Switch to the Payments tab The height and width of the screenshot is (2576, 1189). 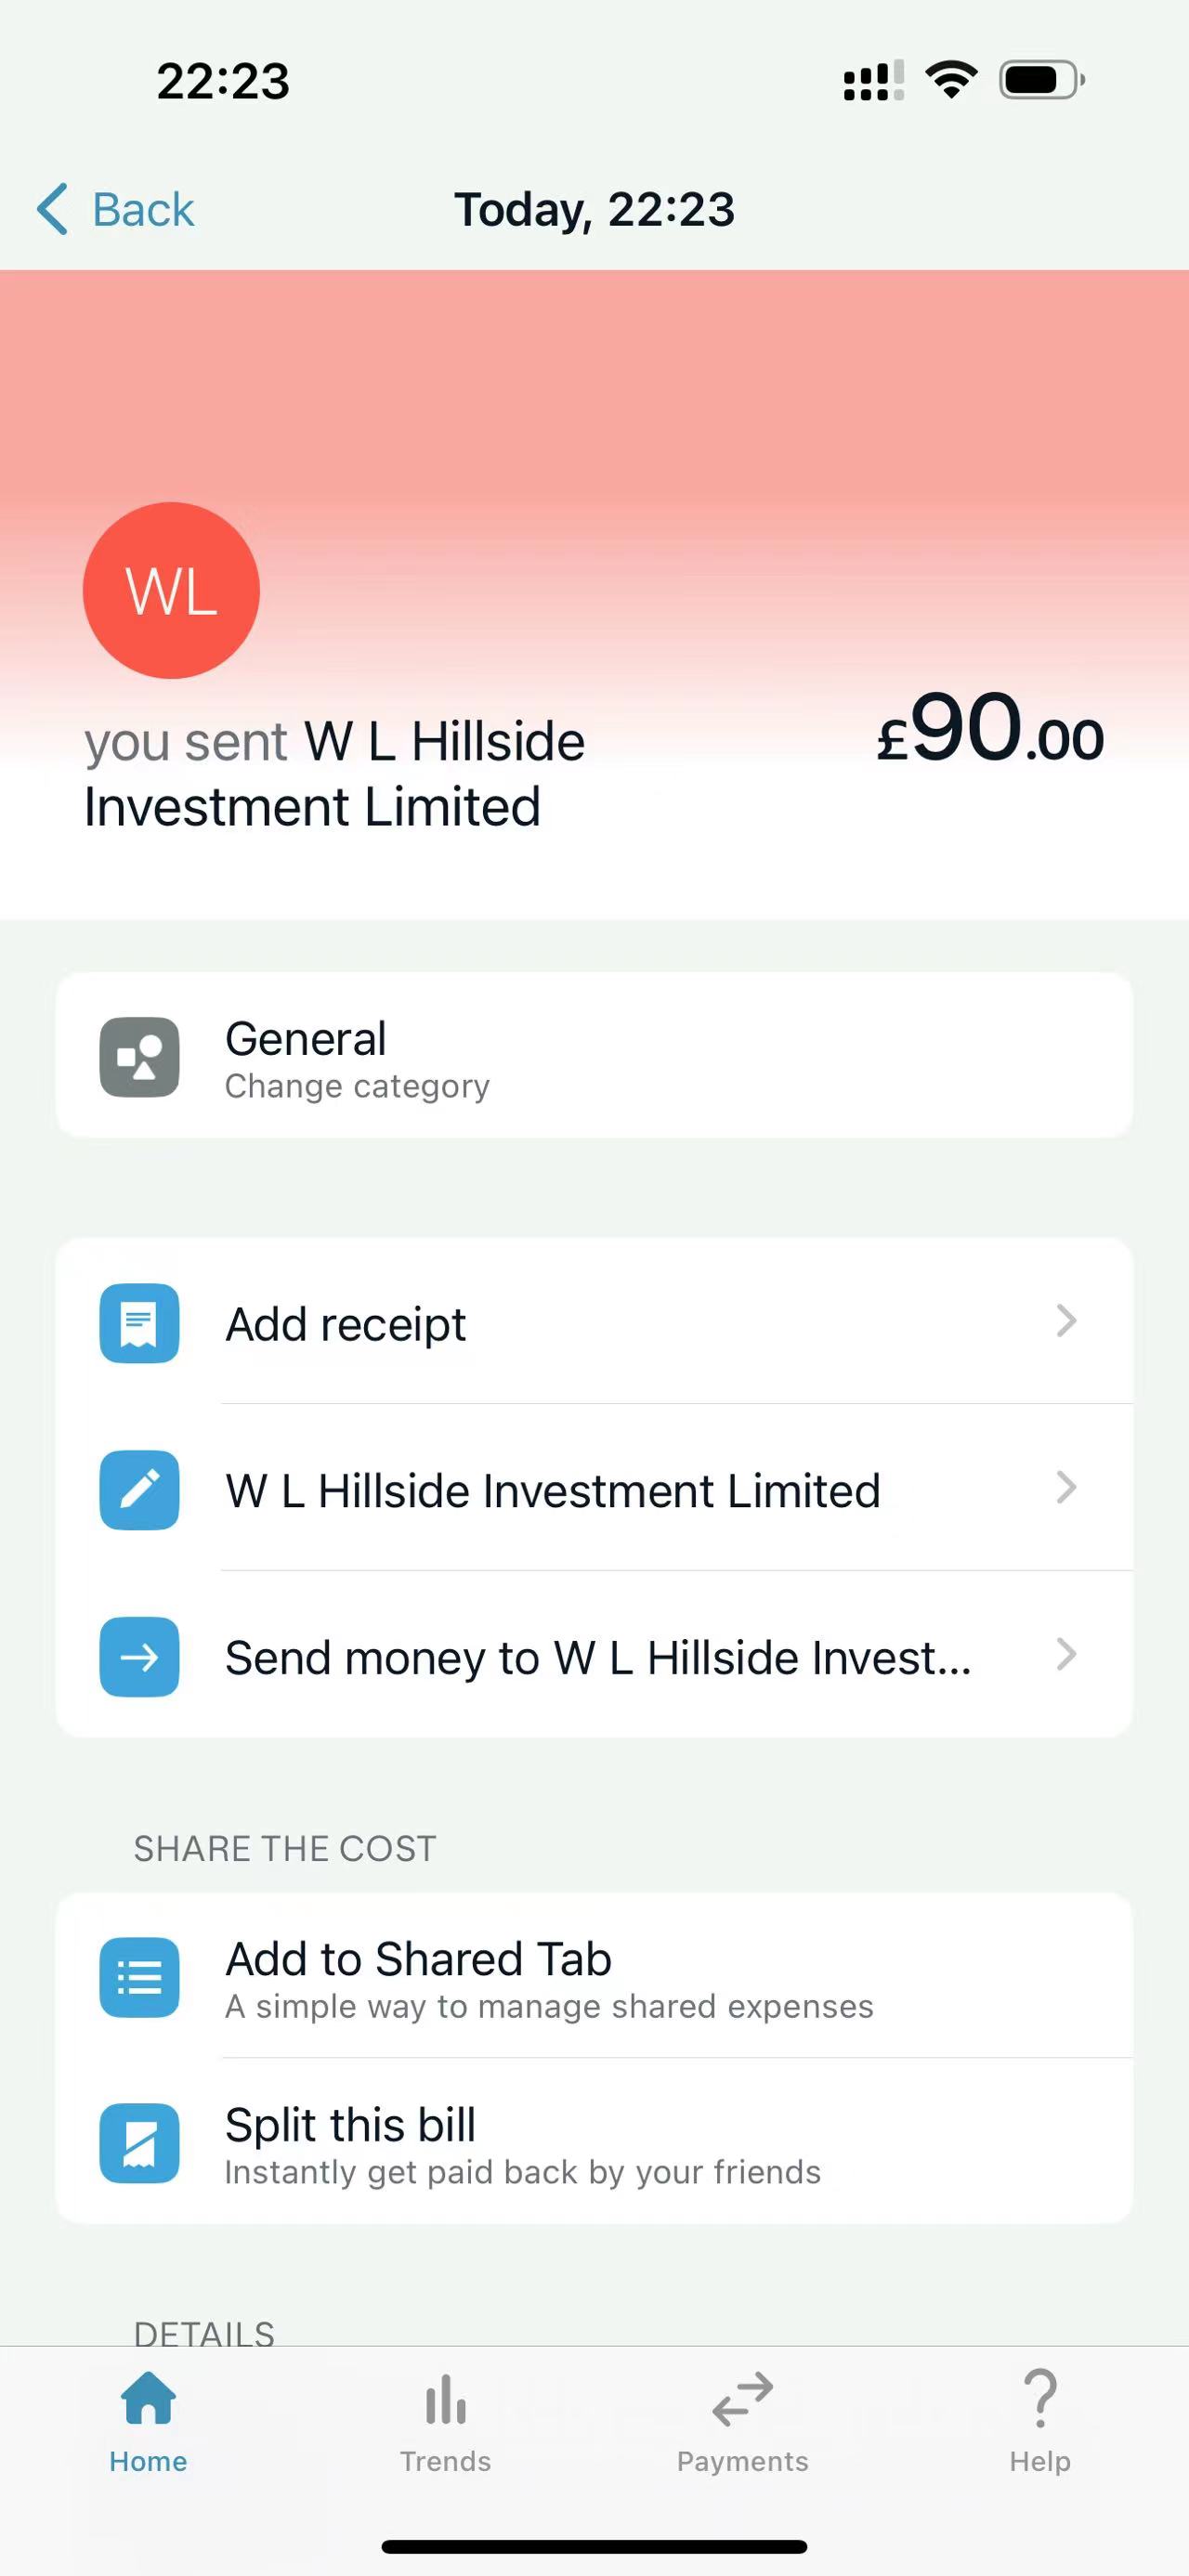742,2420
